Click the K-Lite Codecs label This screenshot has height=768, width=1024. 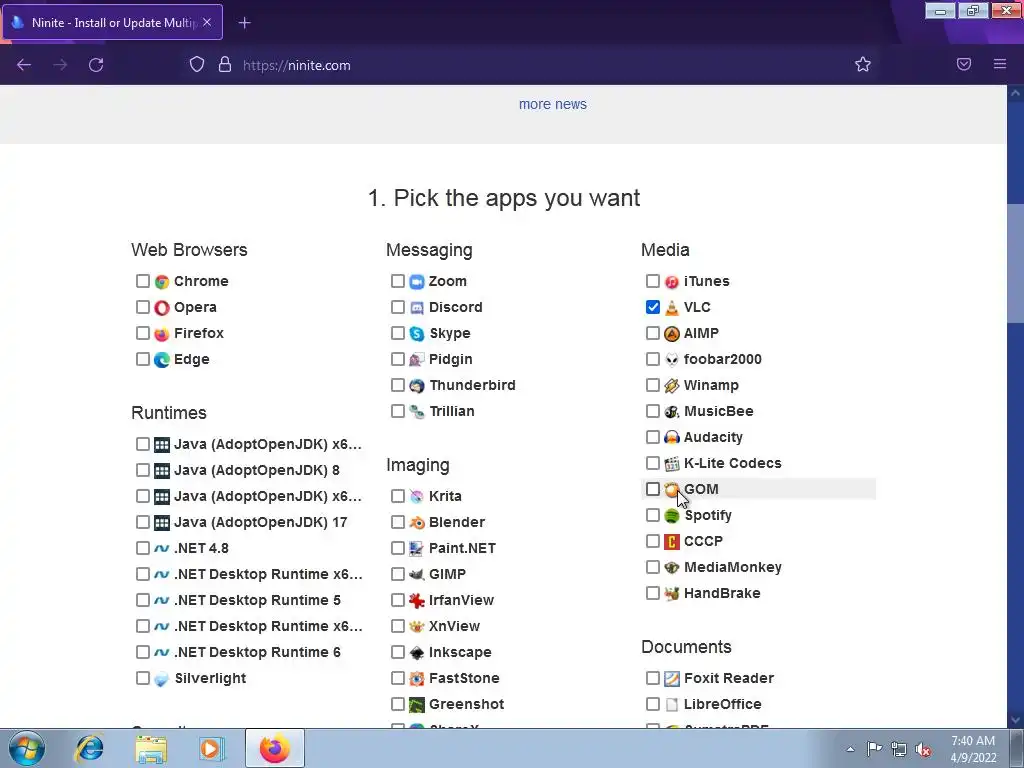point(733,463)
